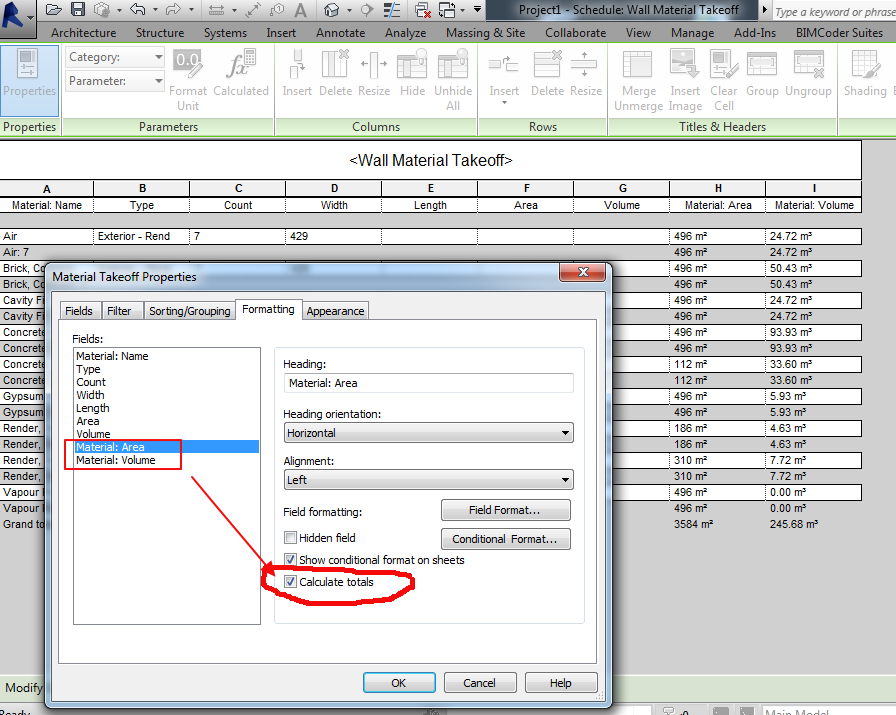Click the Field Format button
Image resolution: width=896 pixels, height=715 pixels.
[505, 510]
